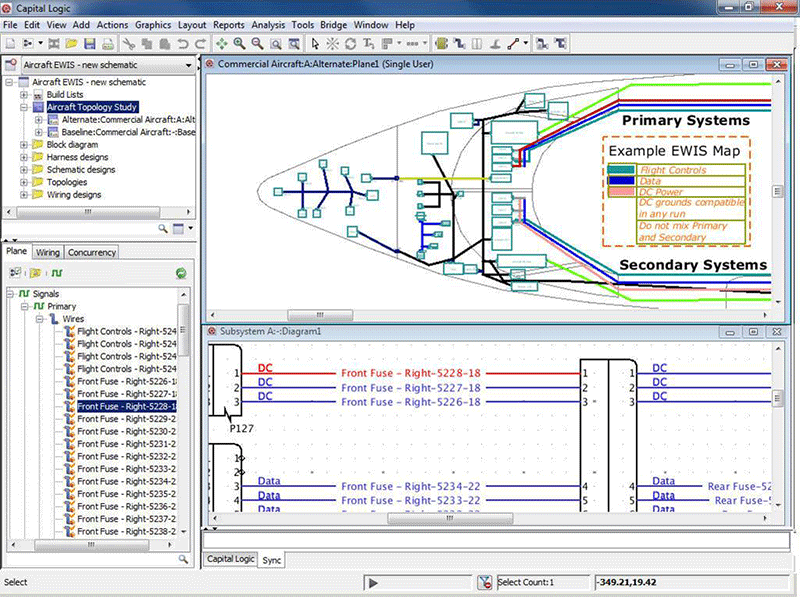The image size is (800, 597).
Task: Click the Undo arrow icon
Action: pos(183,44)
